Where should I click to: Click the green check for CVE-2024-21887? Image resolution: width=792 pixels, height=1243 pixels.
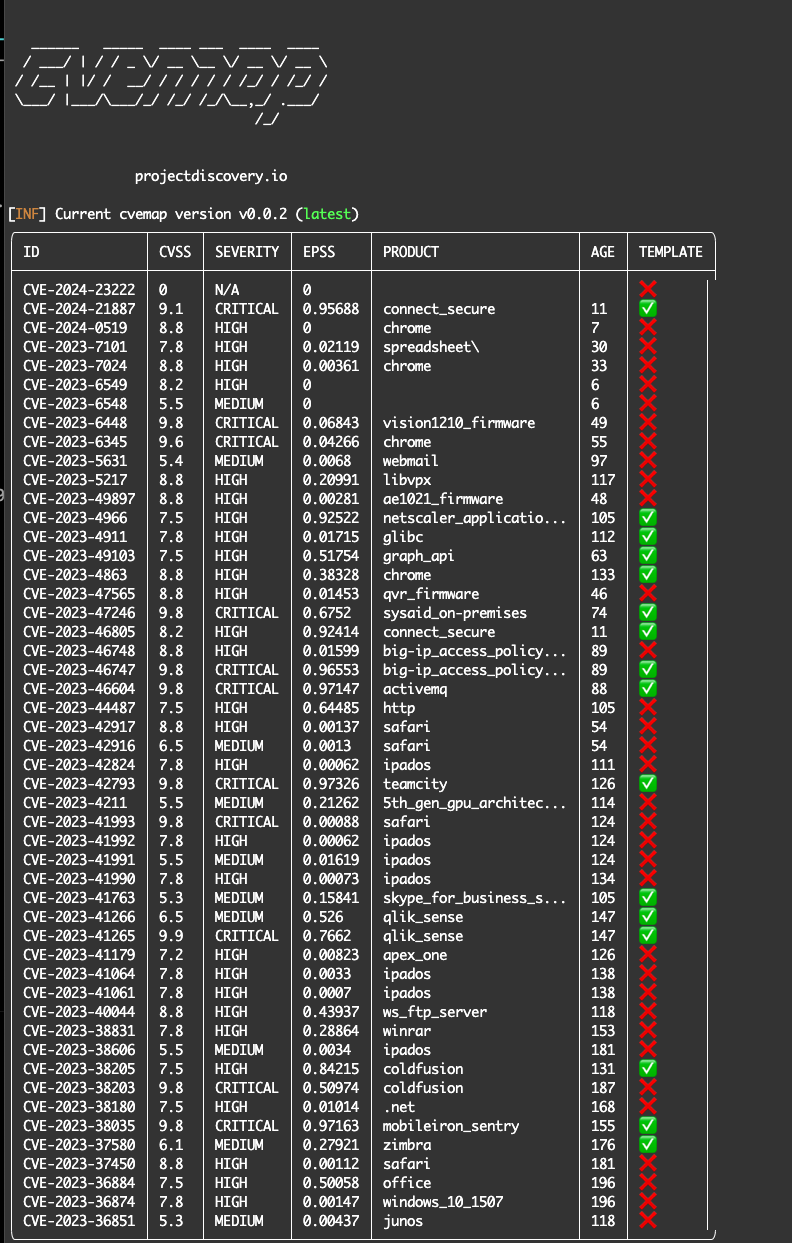(x=648, y=309)
